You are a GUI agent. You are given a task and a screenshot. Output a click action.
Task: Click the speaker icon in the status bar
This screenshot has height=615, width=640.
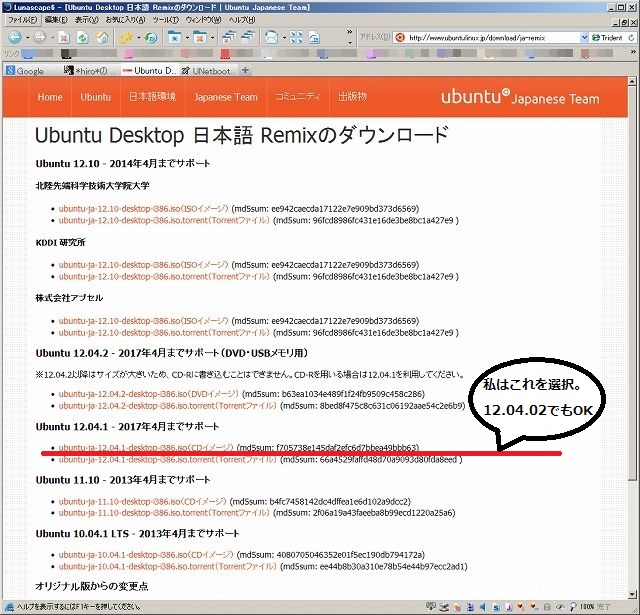tap(483, 607)
